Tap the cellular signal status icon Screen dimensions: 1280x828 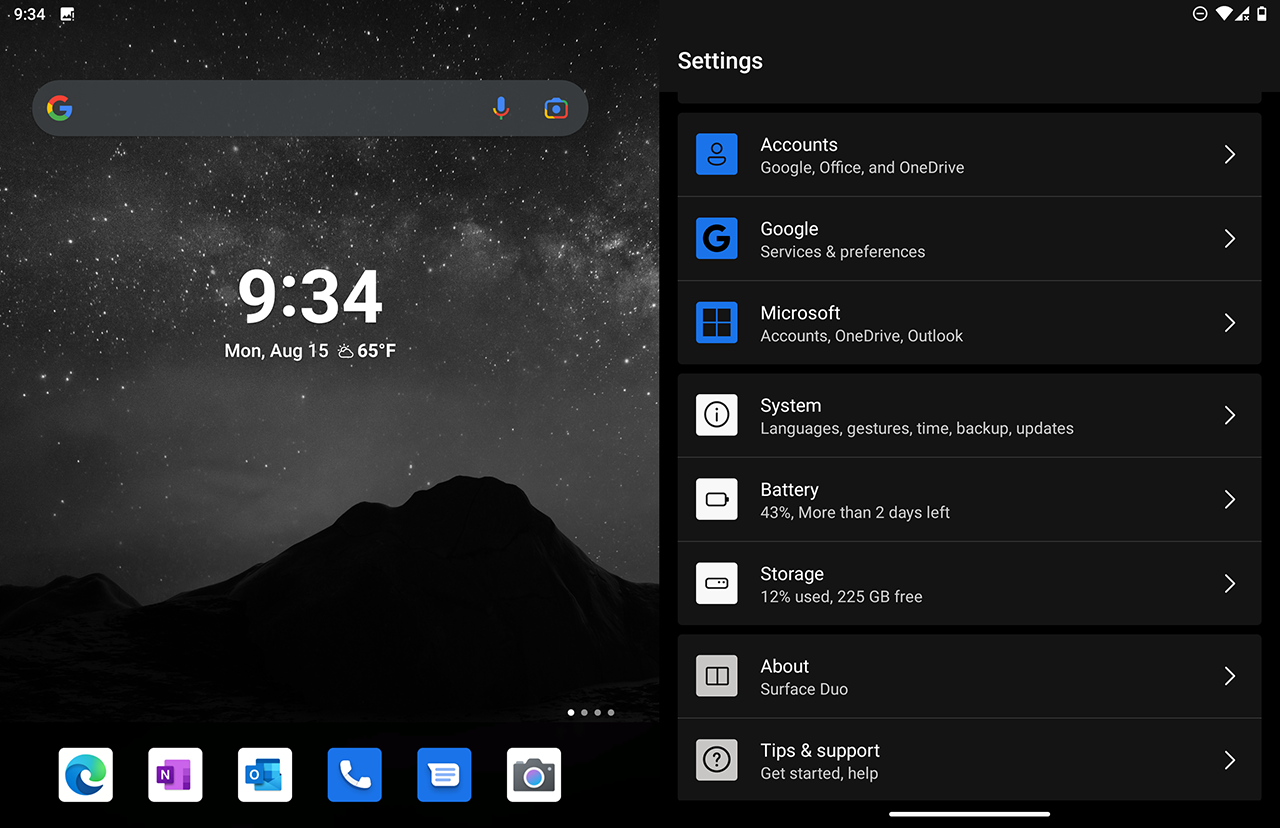point(1243,14)
